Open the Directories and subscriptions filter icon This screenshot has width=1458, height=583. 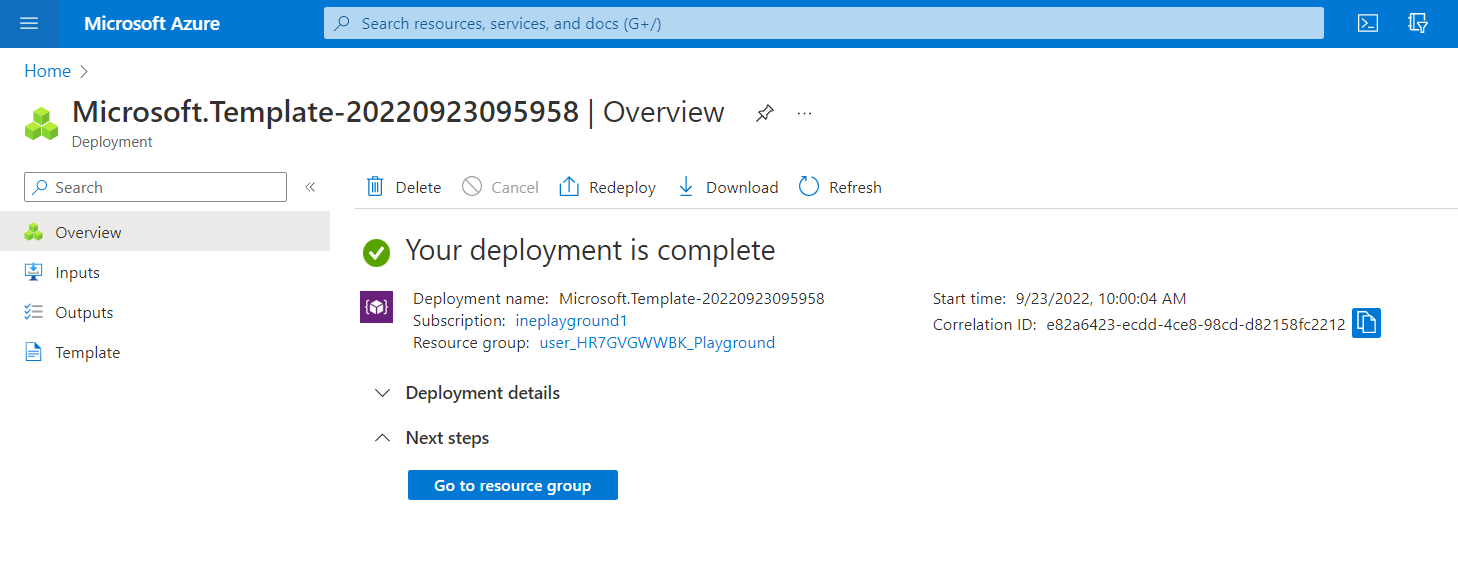[1417, 24]
